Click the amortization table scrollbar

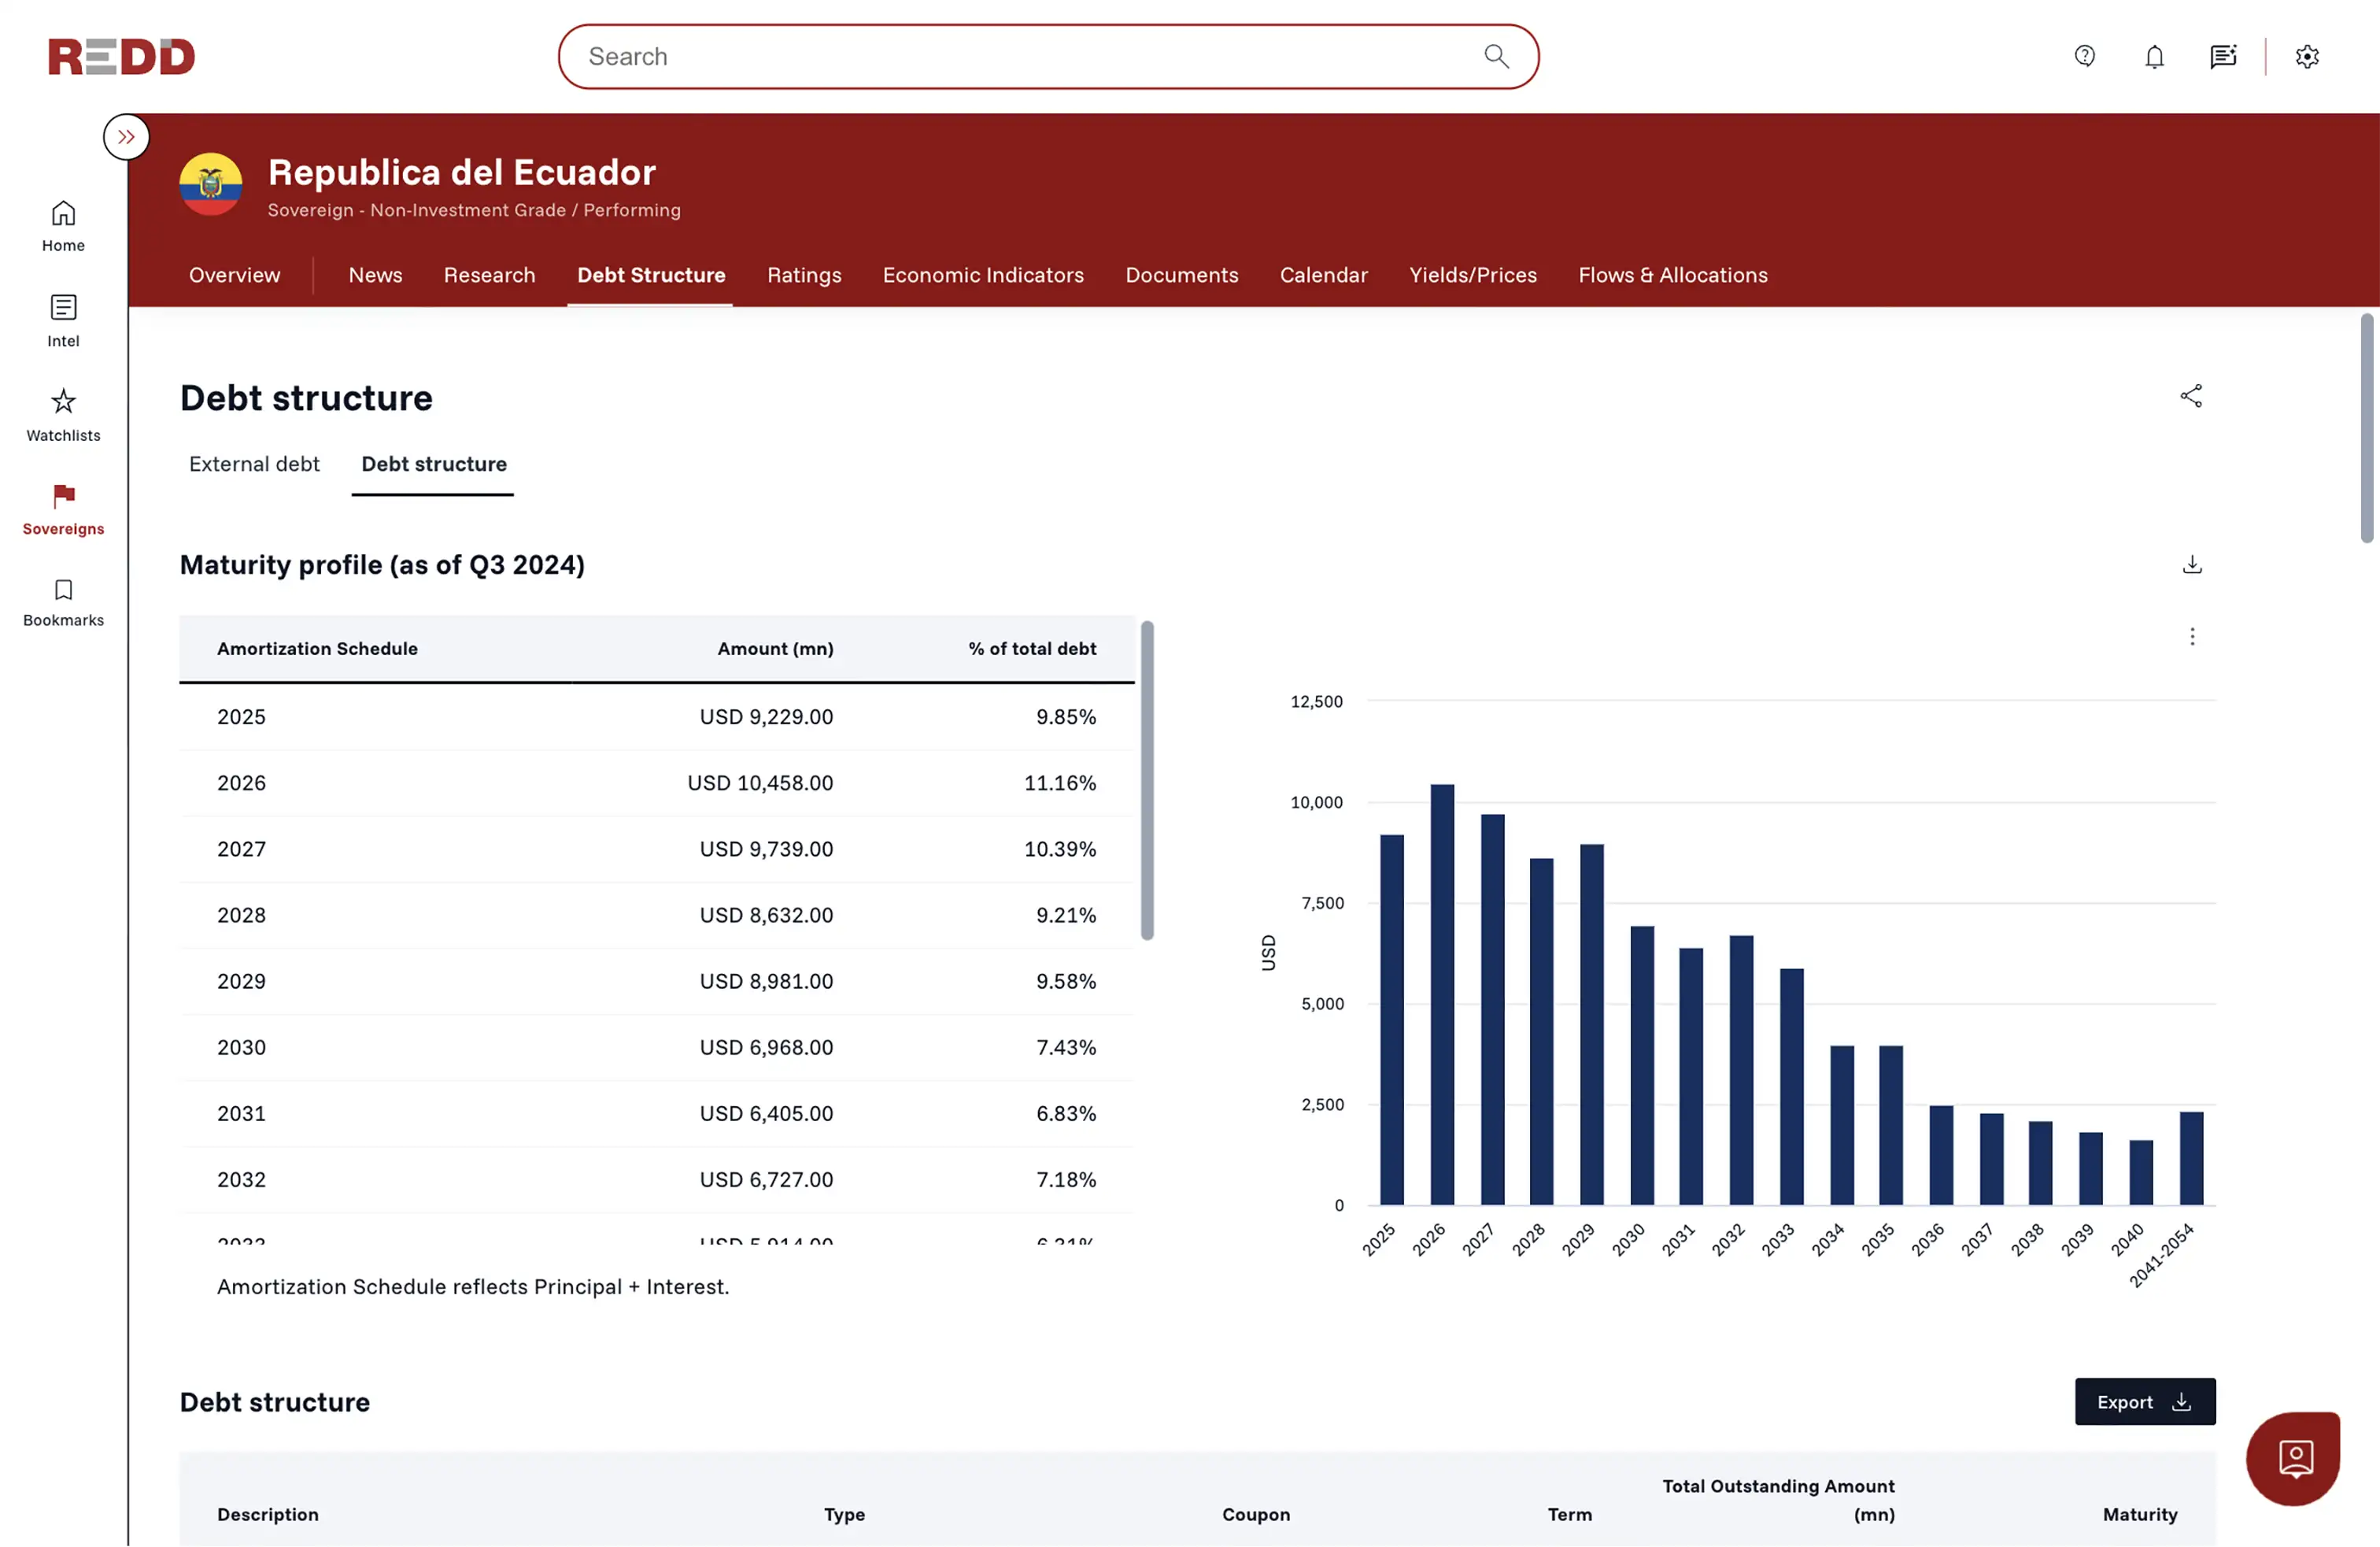[x=1147, y=780]
